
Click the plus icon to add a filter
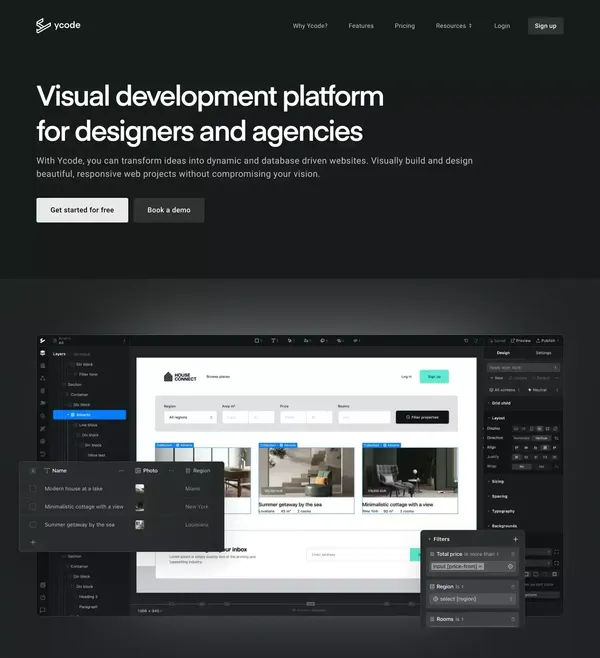pyautogui.click(x=515, y=539)
